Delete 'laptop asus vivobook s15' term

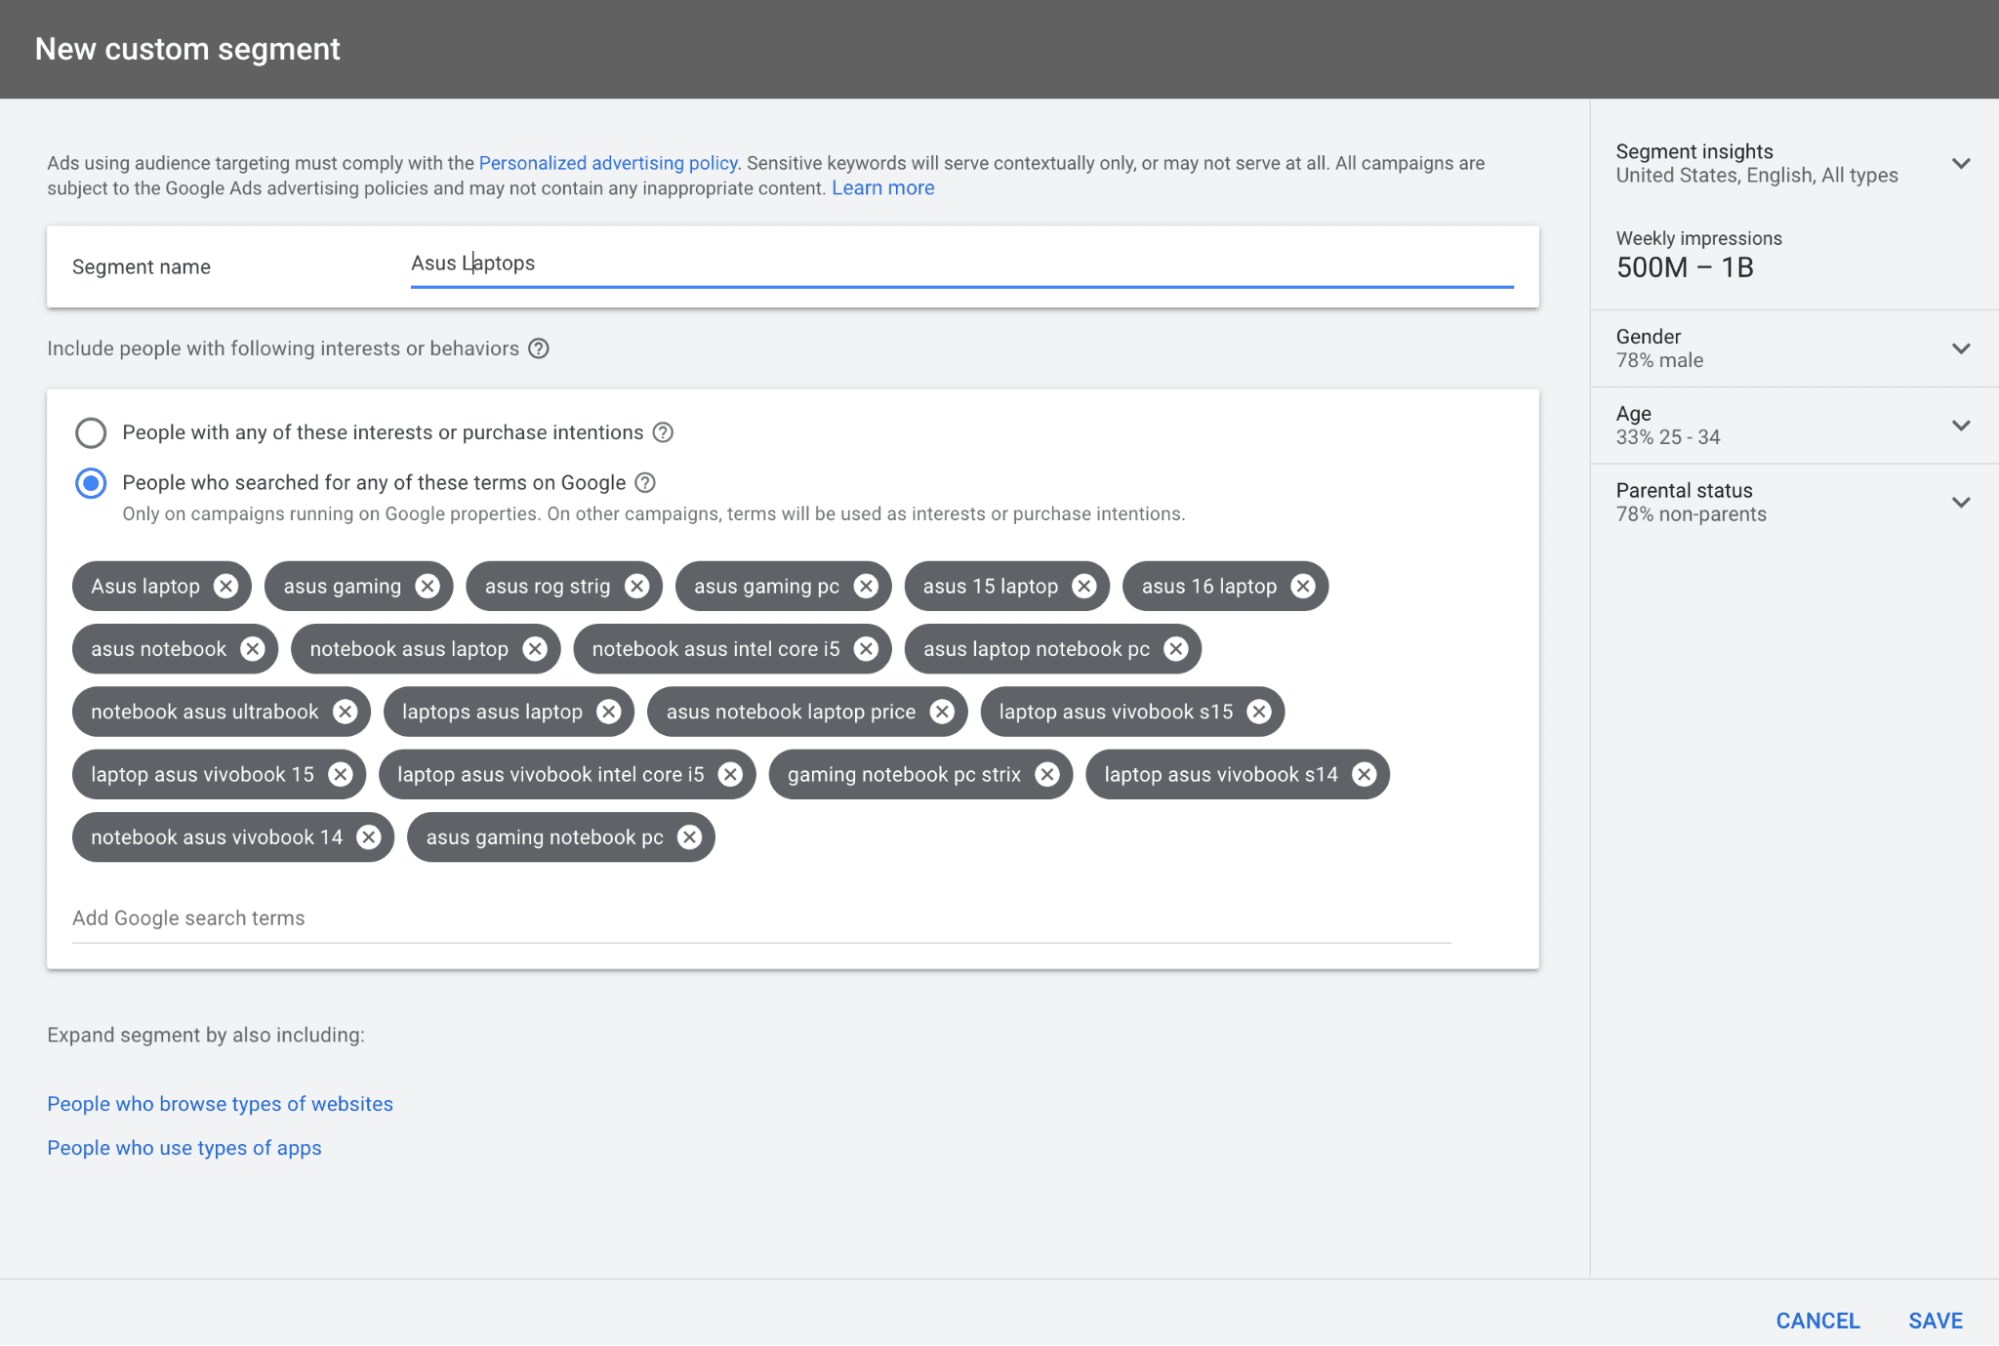(x=1259, y=712)
